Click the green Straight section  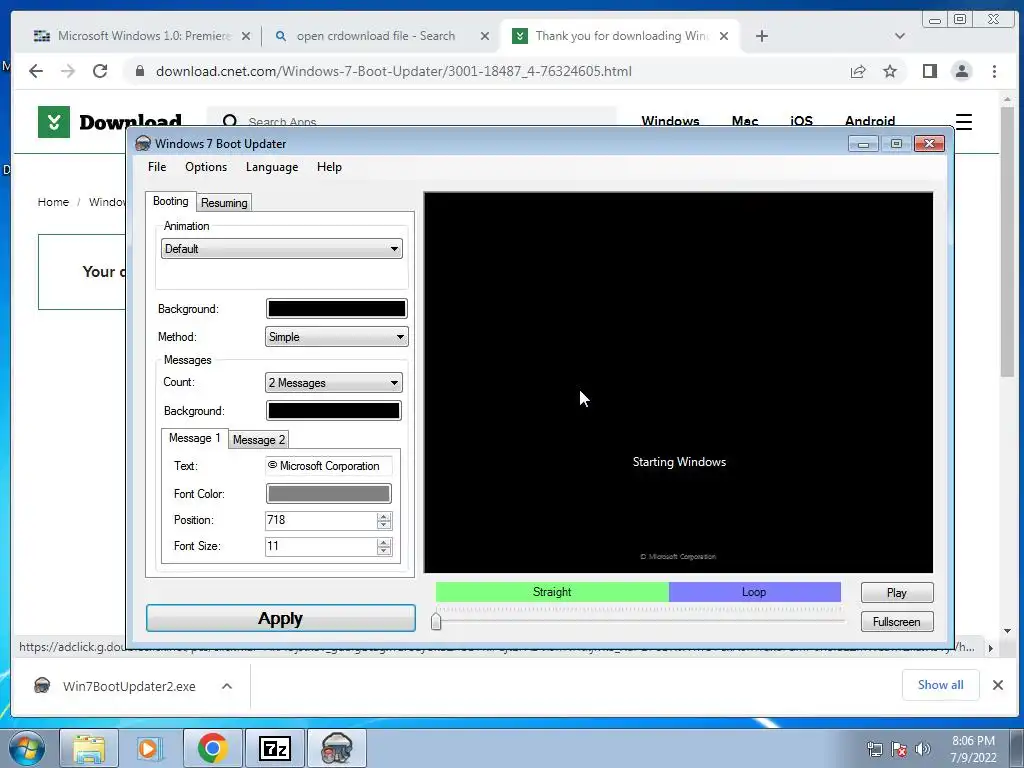click(x=552, y=592)
